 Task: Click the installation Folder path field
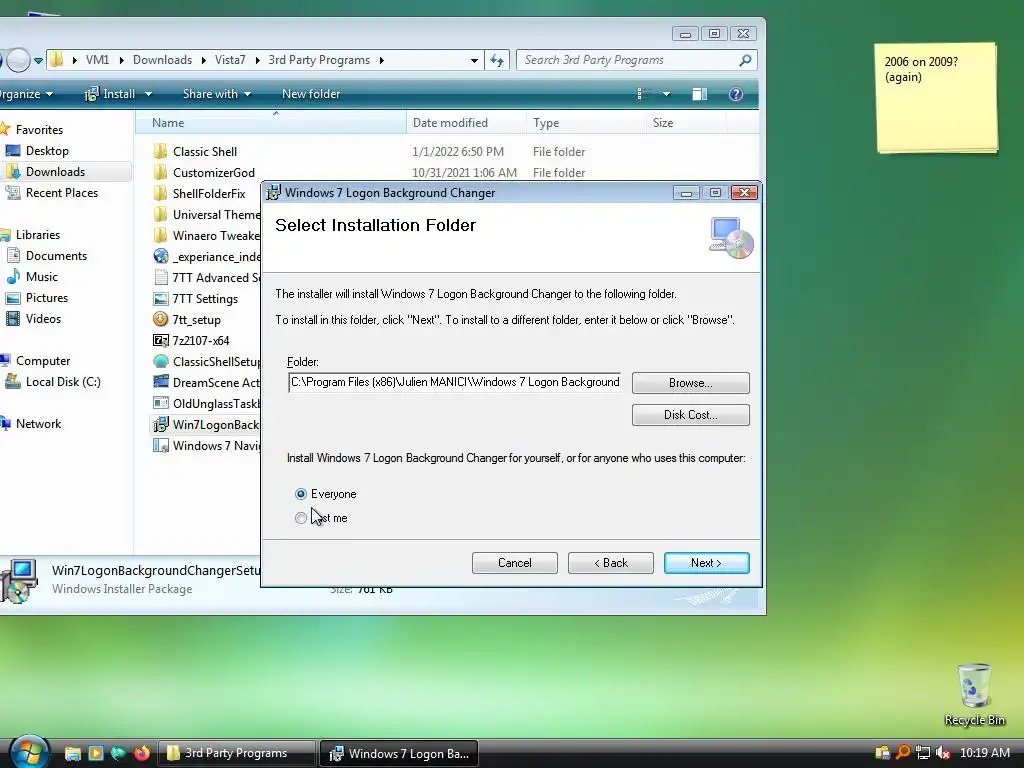454,382
